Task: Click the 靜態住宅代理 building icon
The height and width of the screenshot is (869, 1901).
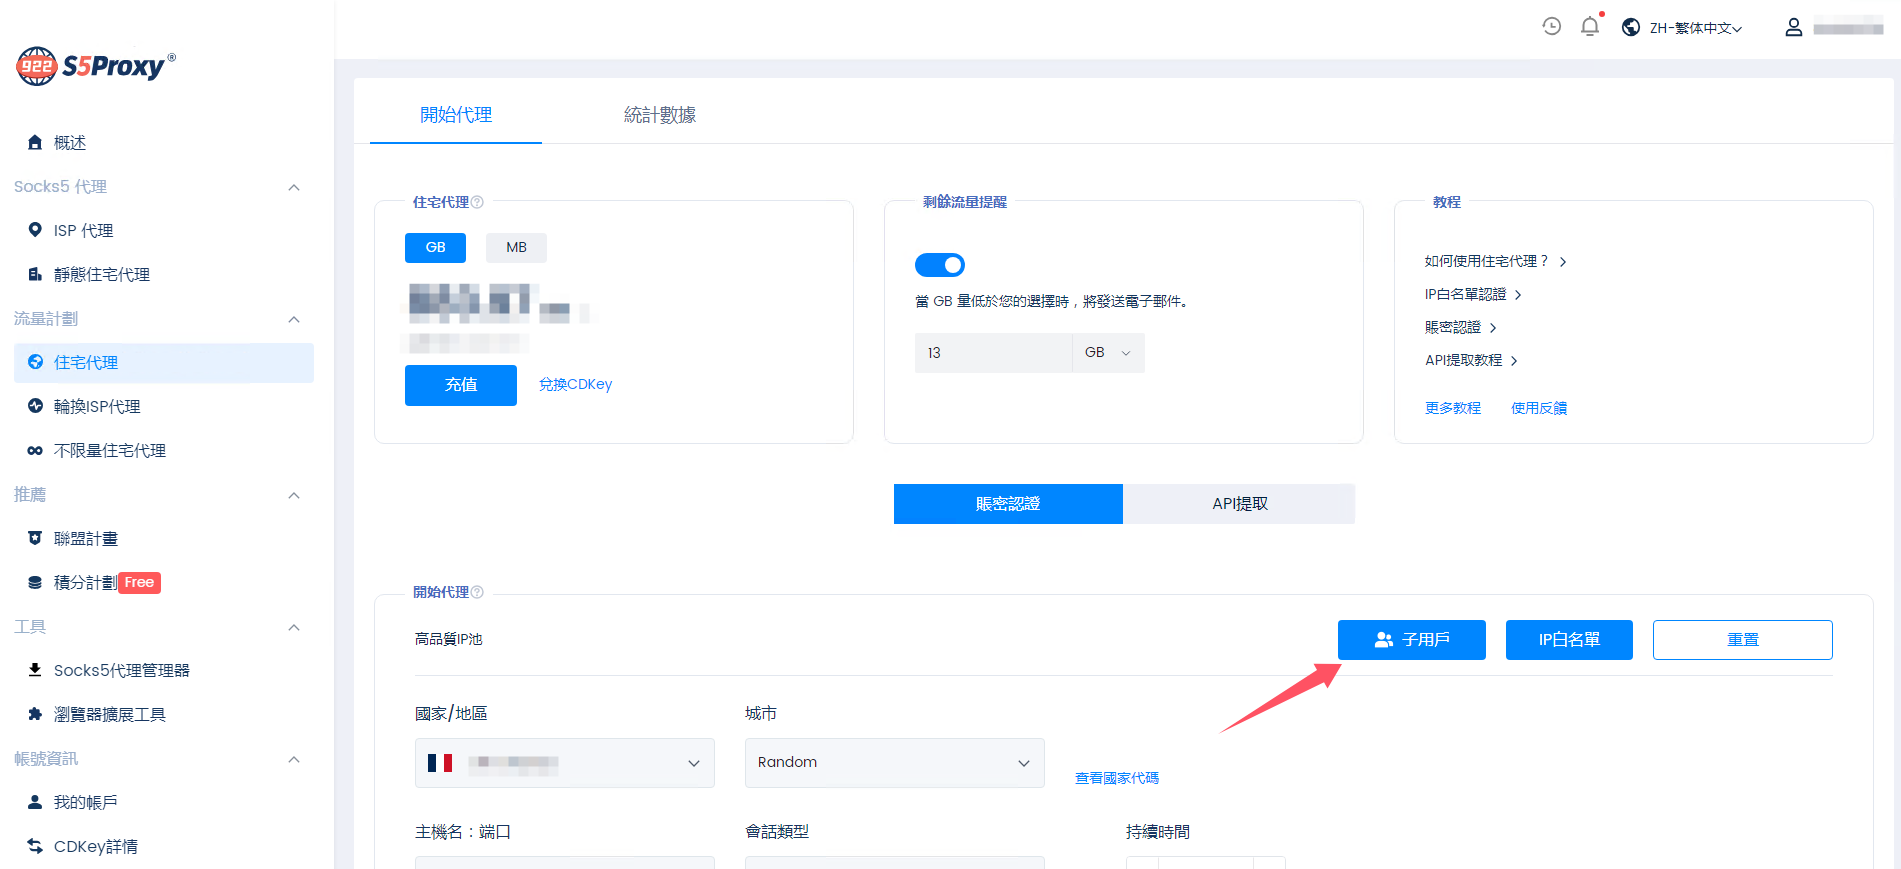Action: pyautogui.click(x=35, y=274)
